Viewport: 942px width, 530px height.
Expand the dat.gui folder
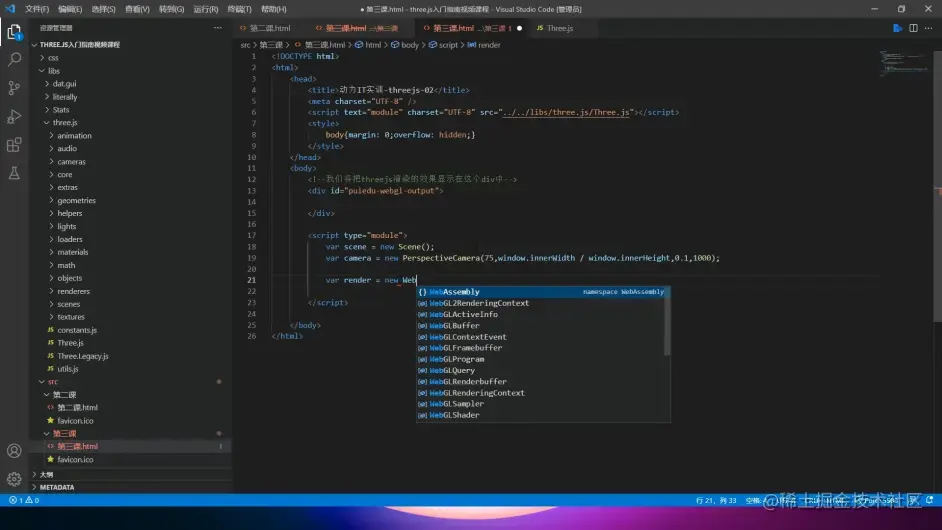pos(64,84)
